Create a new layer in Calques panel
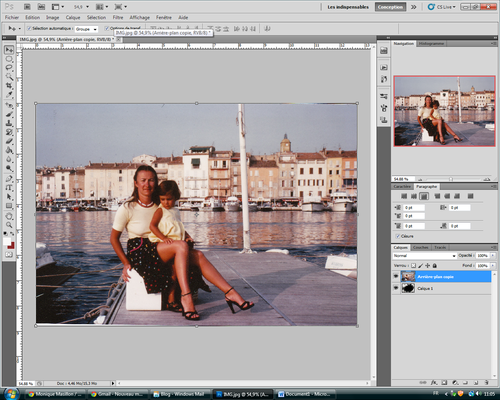Viewport: 500px width, 400px height. point(476,383)
